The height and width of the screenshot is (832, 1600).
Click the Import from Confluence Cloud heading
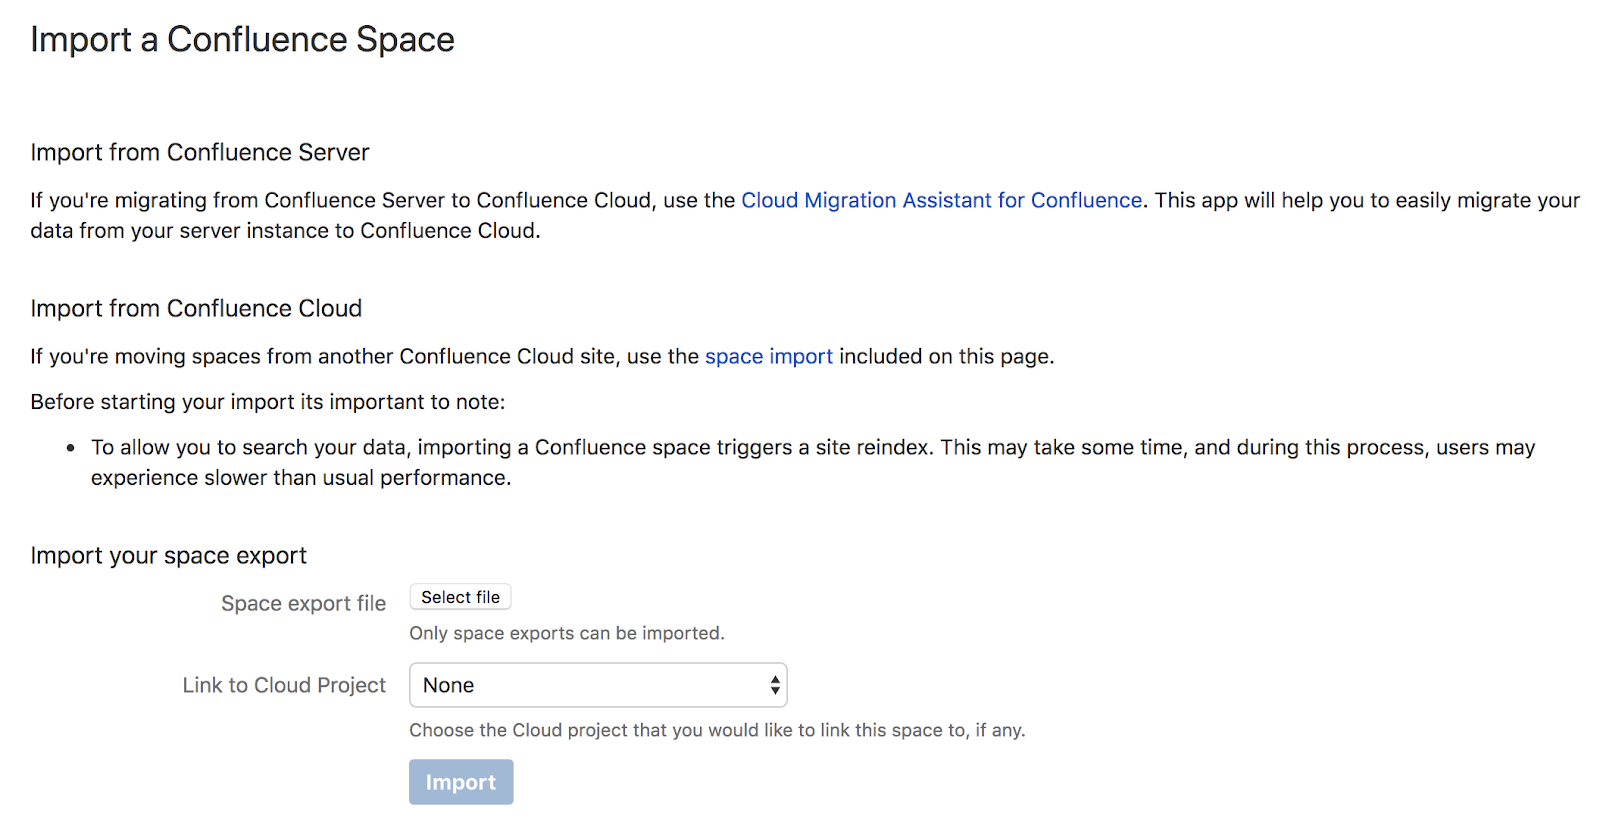[x=196, y=308]
